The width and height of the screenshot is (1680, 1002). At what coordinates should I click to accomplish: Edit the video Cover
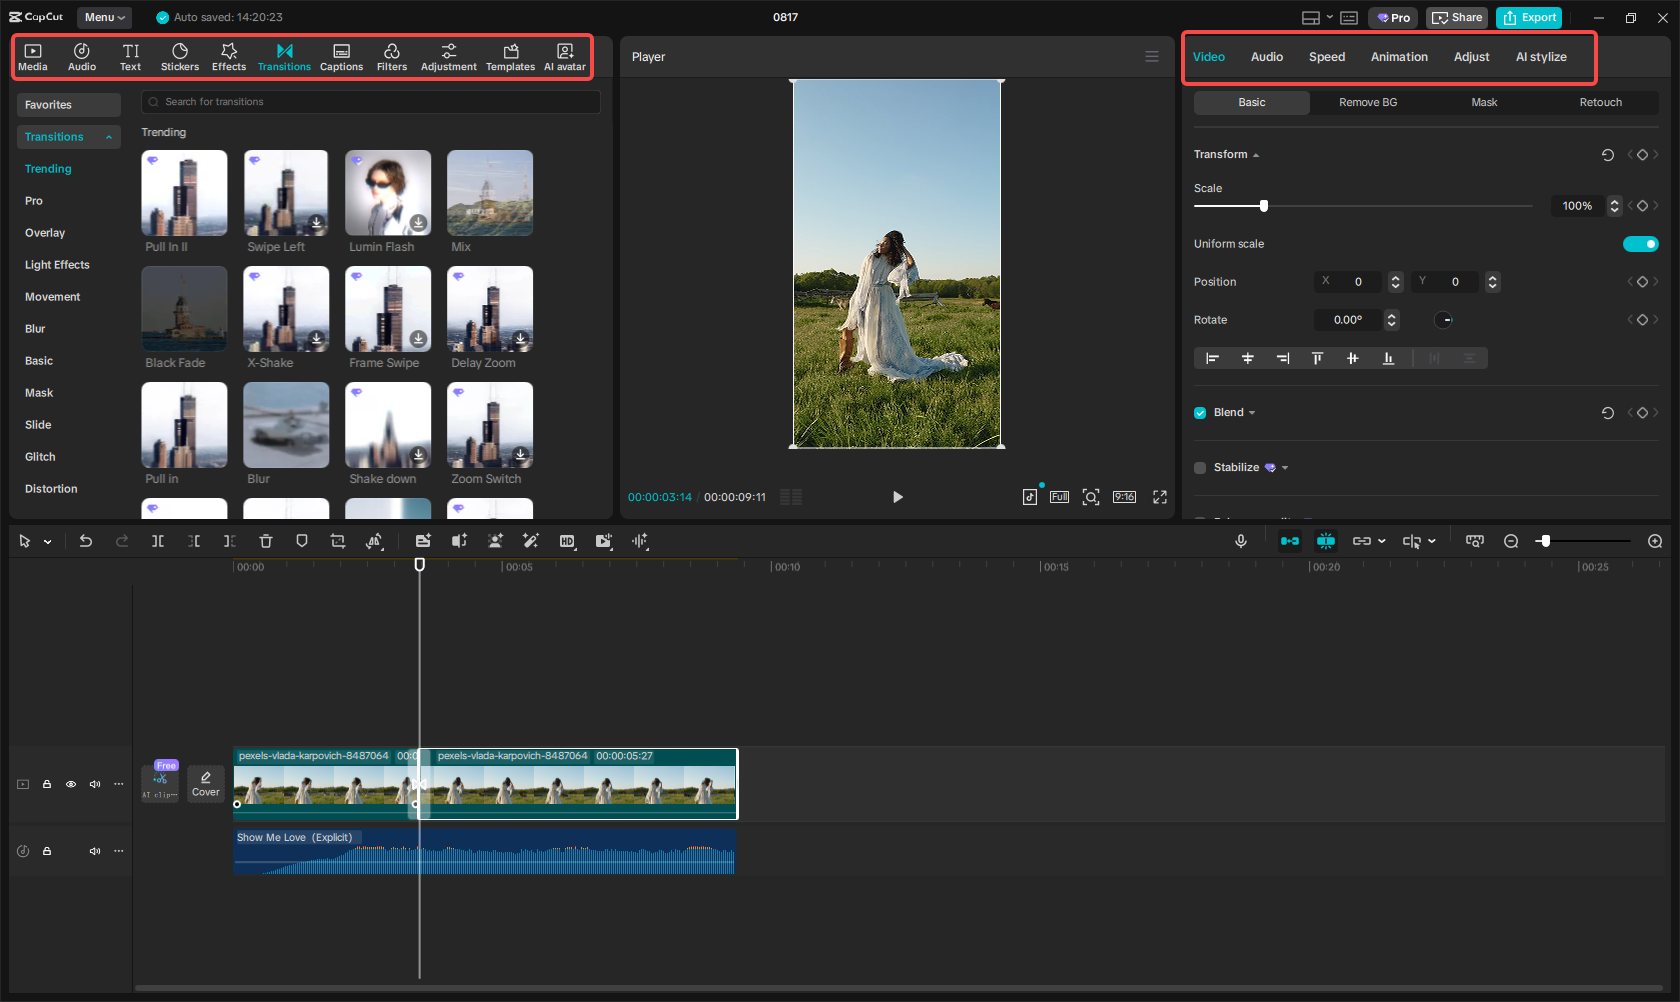coord(205,783)
